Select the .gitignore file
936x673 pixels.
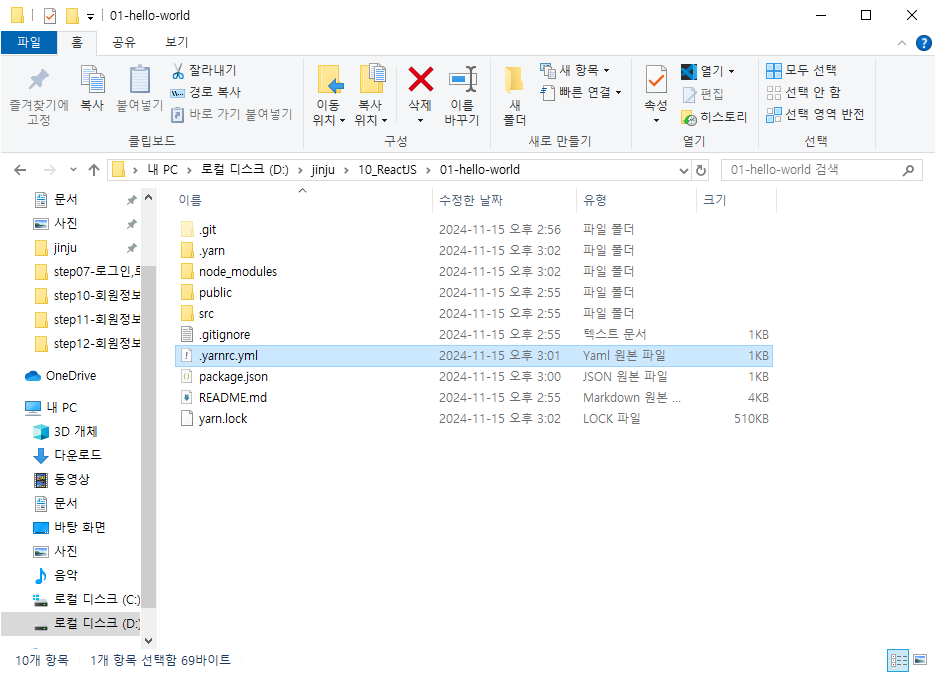click(474, 334)
